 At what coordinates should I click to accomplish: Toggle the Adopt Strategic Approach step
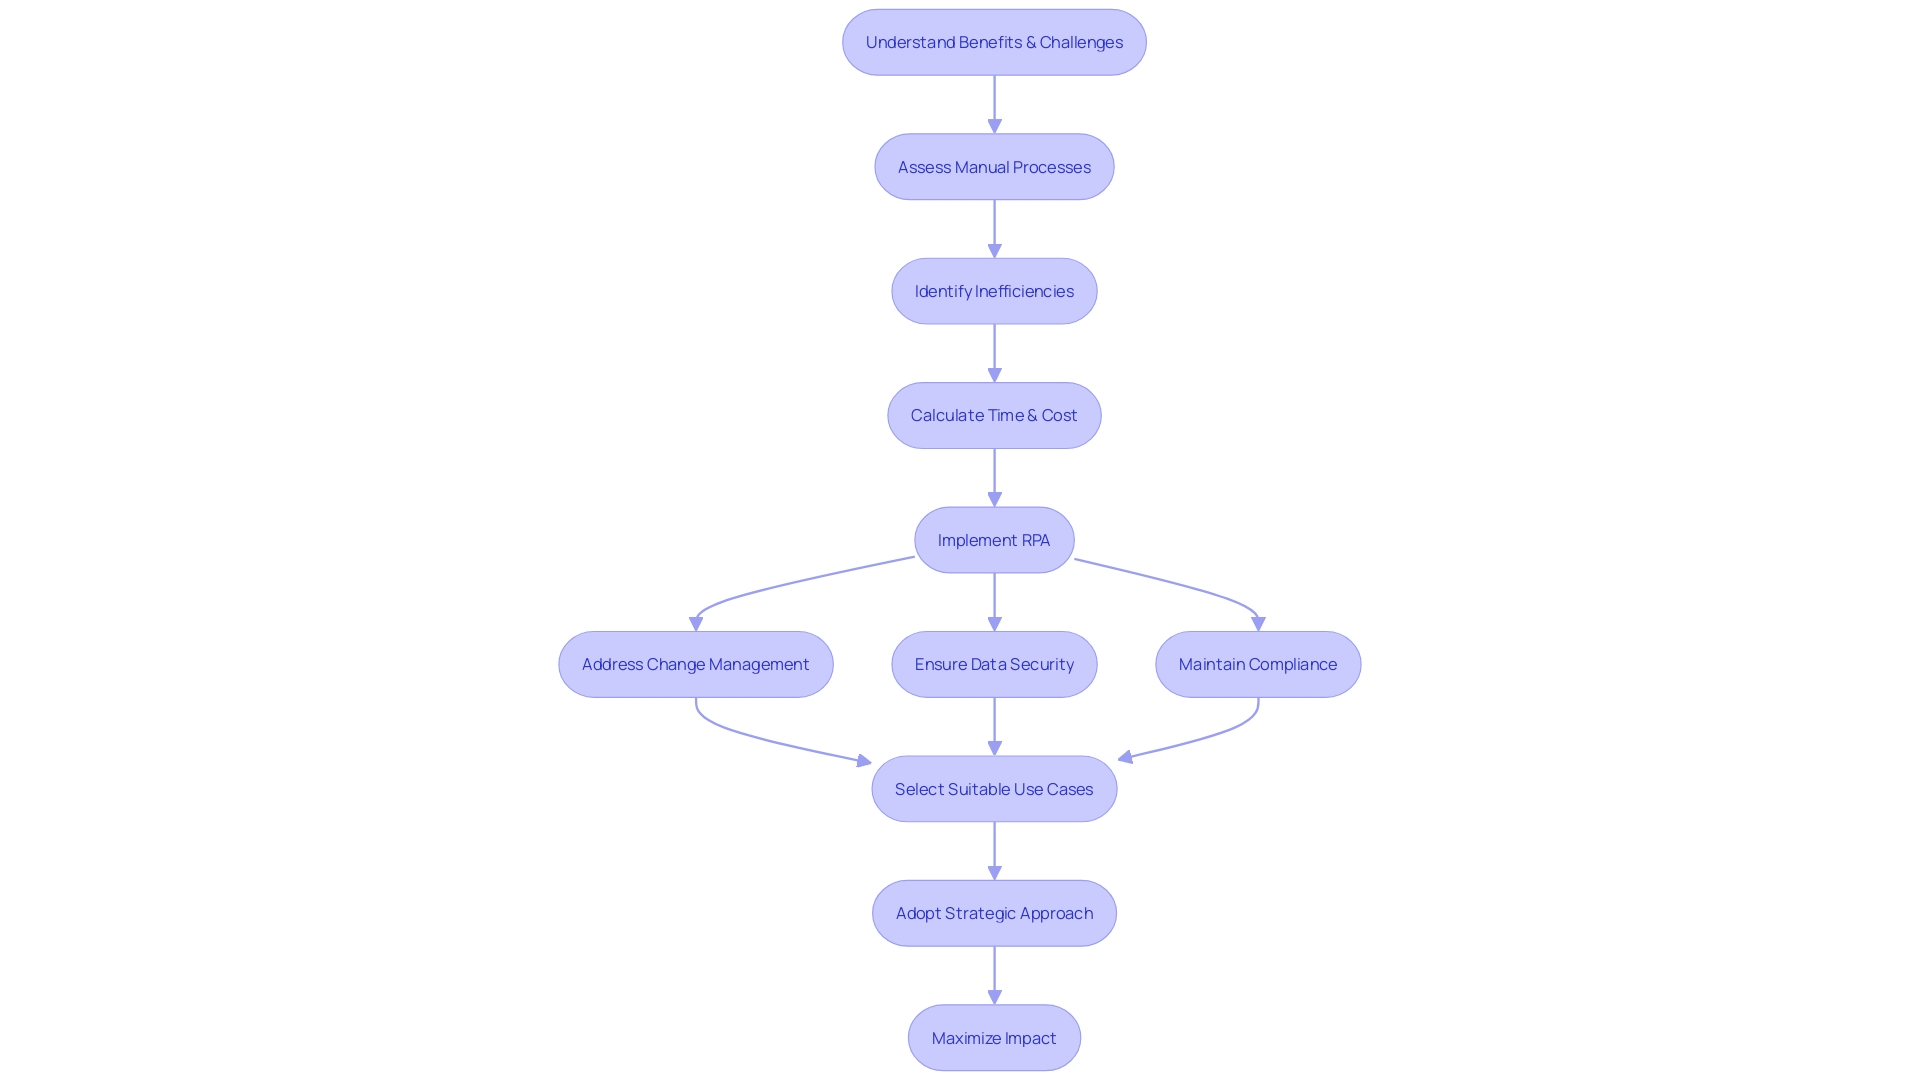(x=994, y=913)
